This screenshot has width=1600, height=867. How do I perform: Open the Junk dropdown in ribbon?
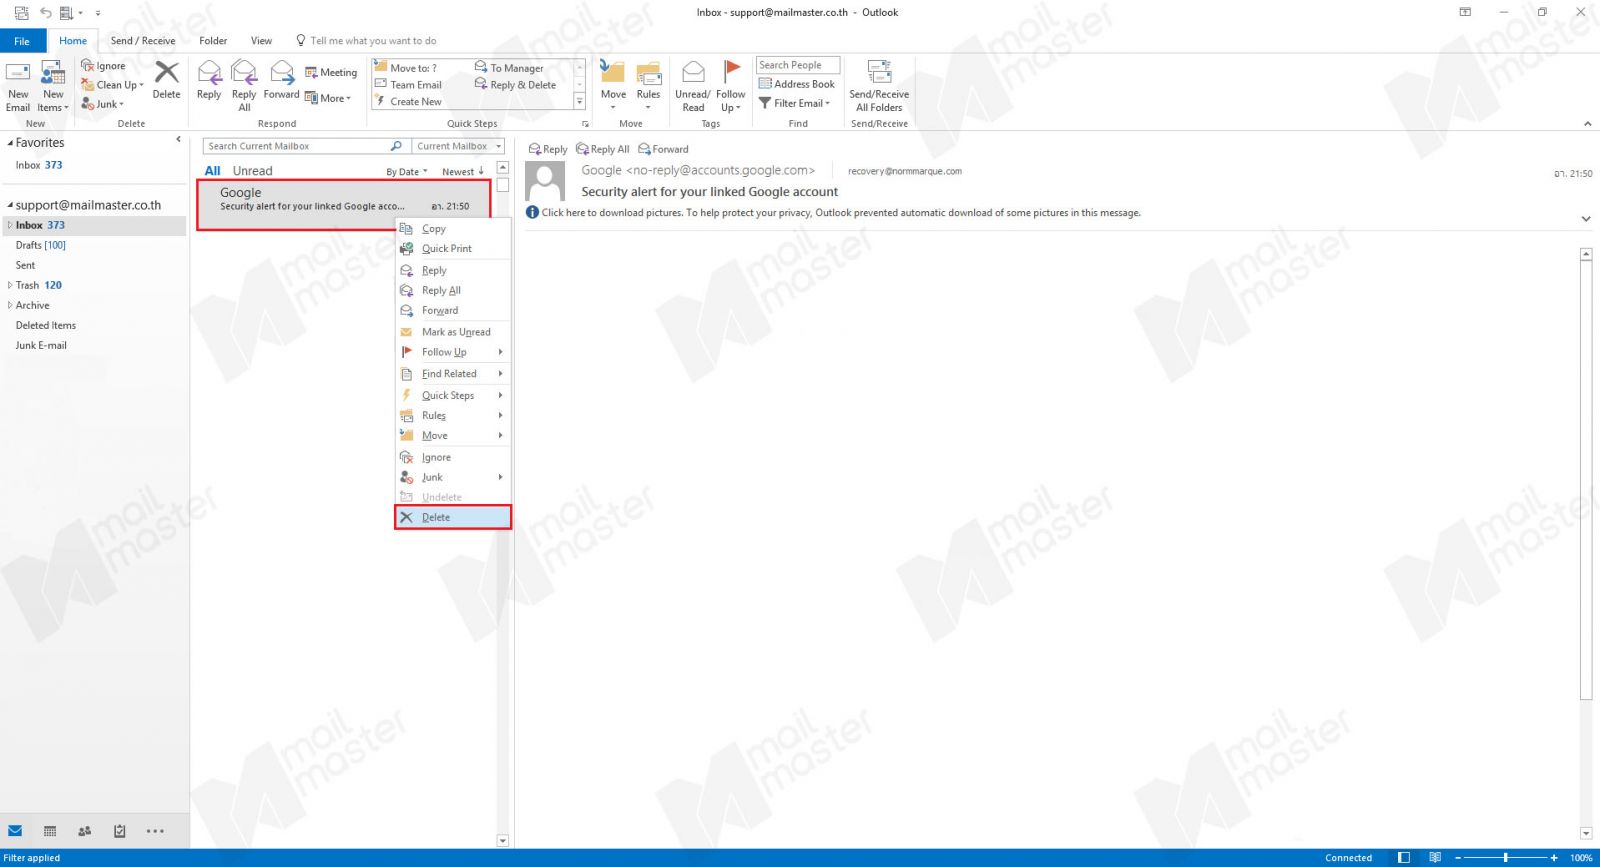[103, 104]
